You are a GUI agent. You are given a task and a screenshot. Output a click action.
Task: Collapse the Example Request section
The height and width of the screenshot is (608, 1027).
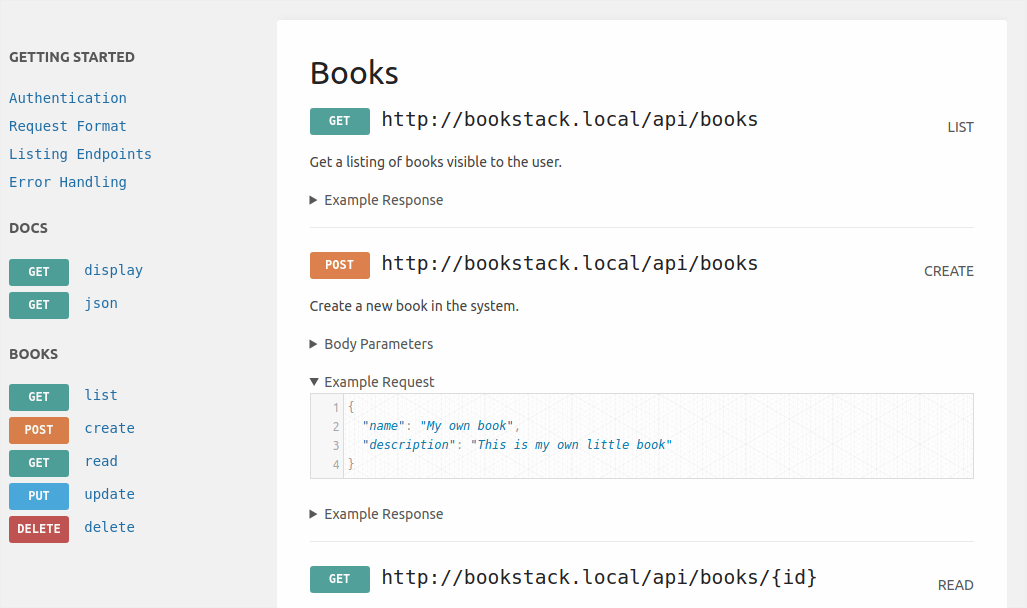(x=372, y=383)
